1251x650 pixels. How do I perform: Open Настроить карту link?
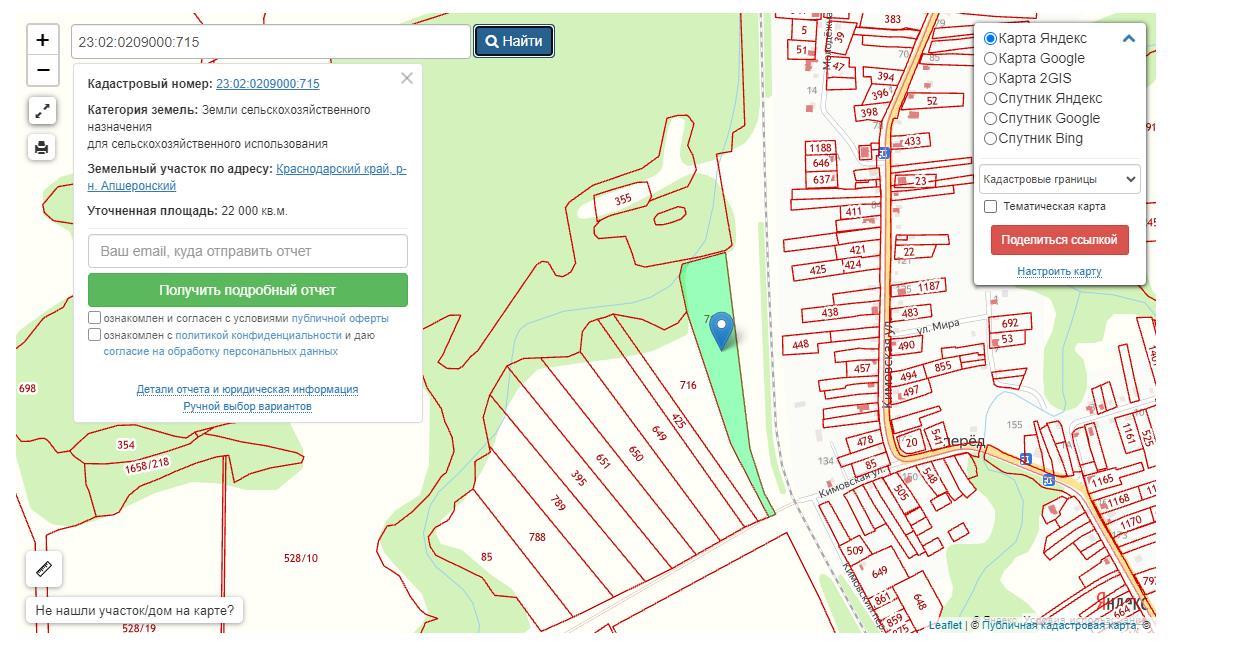[x=1059, y=272]
